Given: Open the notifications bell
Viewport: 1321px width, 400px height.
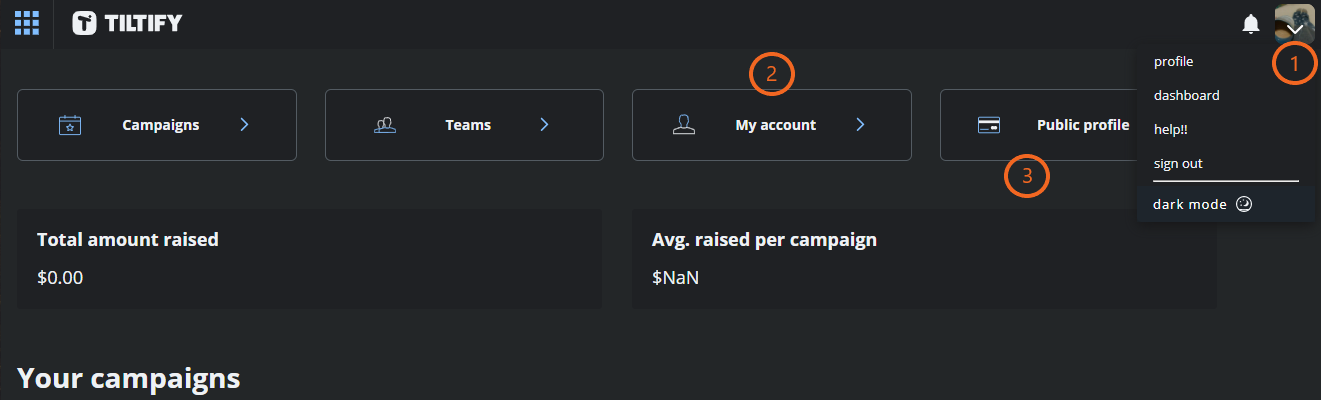Looking at the screenshot, I should pos(1250,24).
